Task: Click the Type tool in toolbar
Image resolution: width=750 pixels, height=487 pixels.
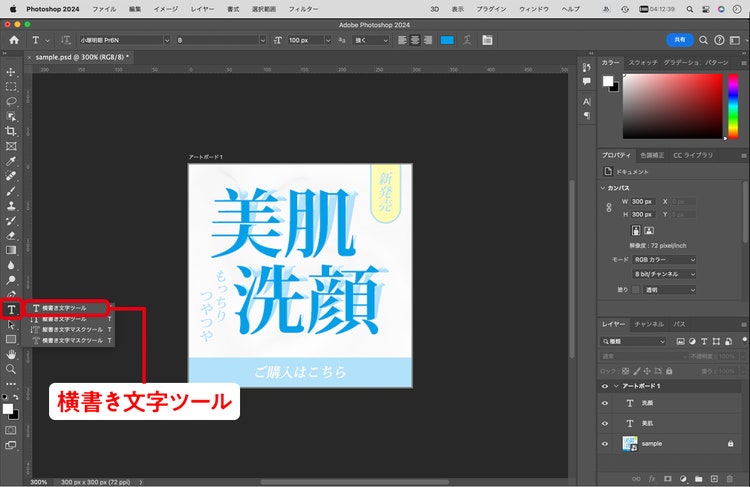Action: pyautogui.click(x=11, y=310)
